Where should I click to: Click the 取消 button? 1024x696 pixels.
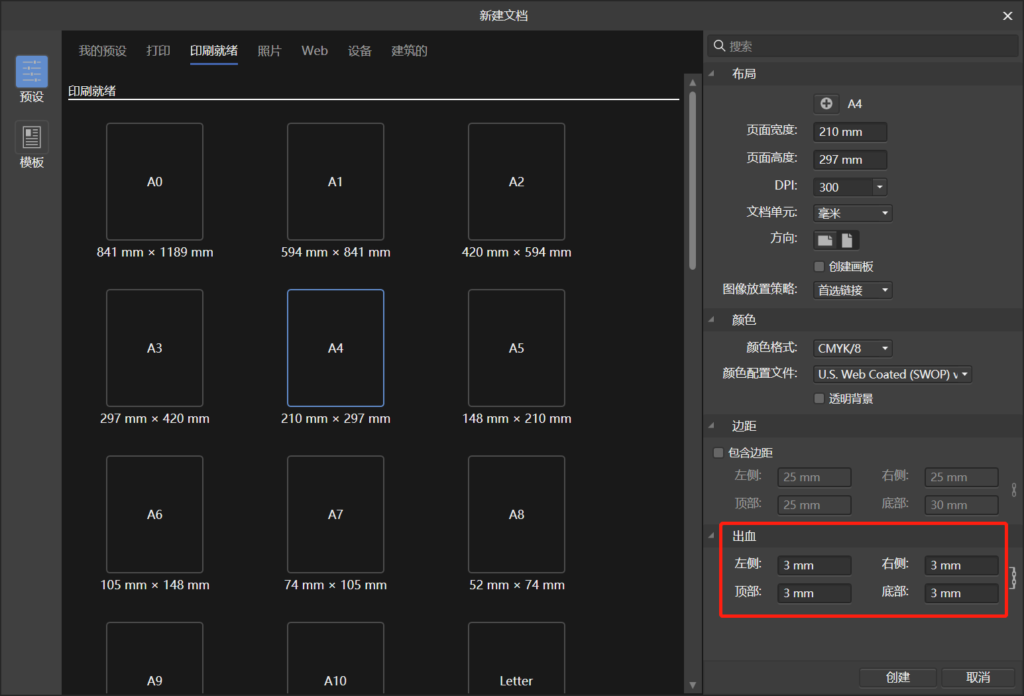point(978,678)
